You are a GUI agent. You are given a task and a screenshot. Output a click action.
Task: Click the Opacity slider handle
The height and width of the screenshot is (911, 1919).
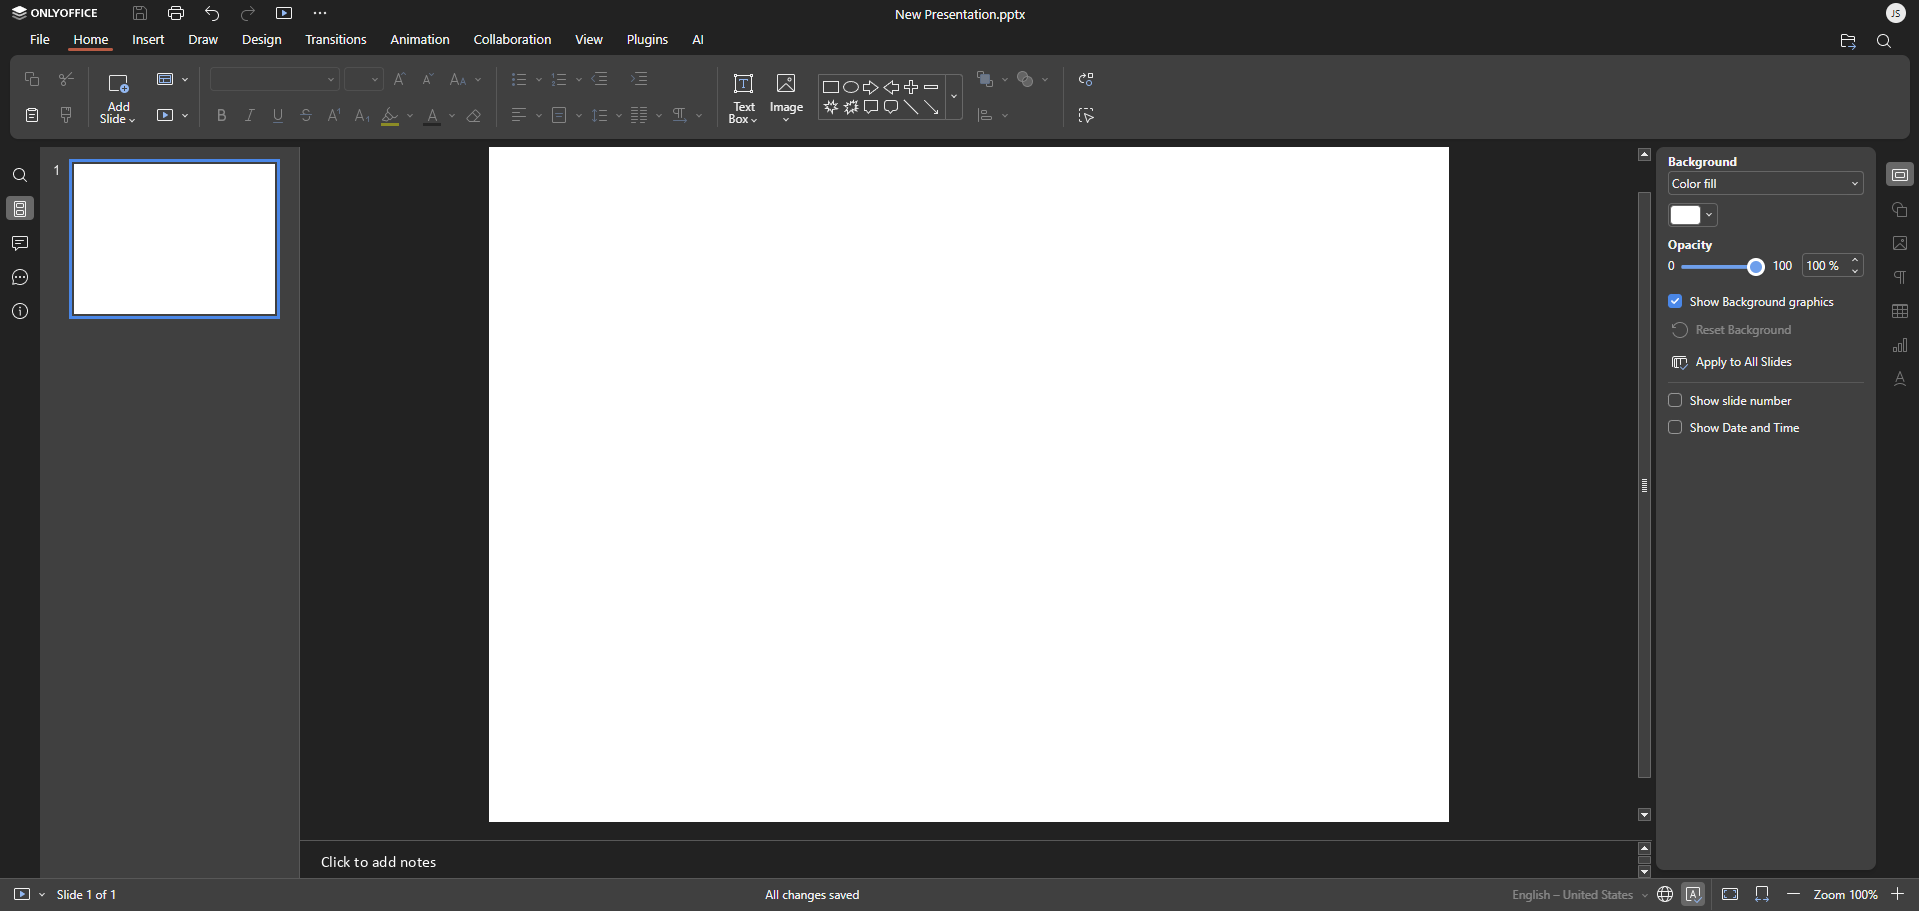click(1756, 267)
